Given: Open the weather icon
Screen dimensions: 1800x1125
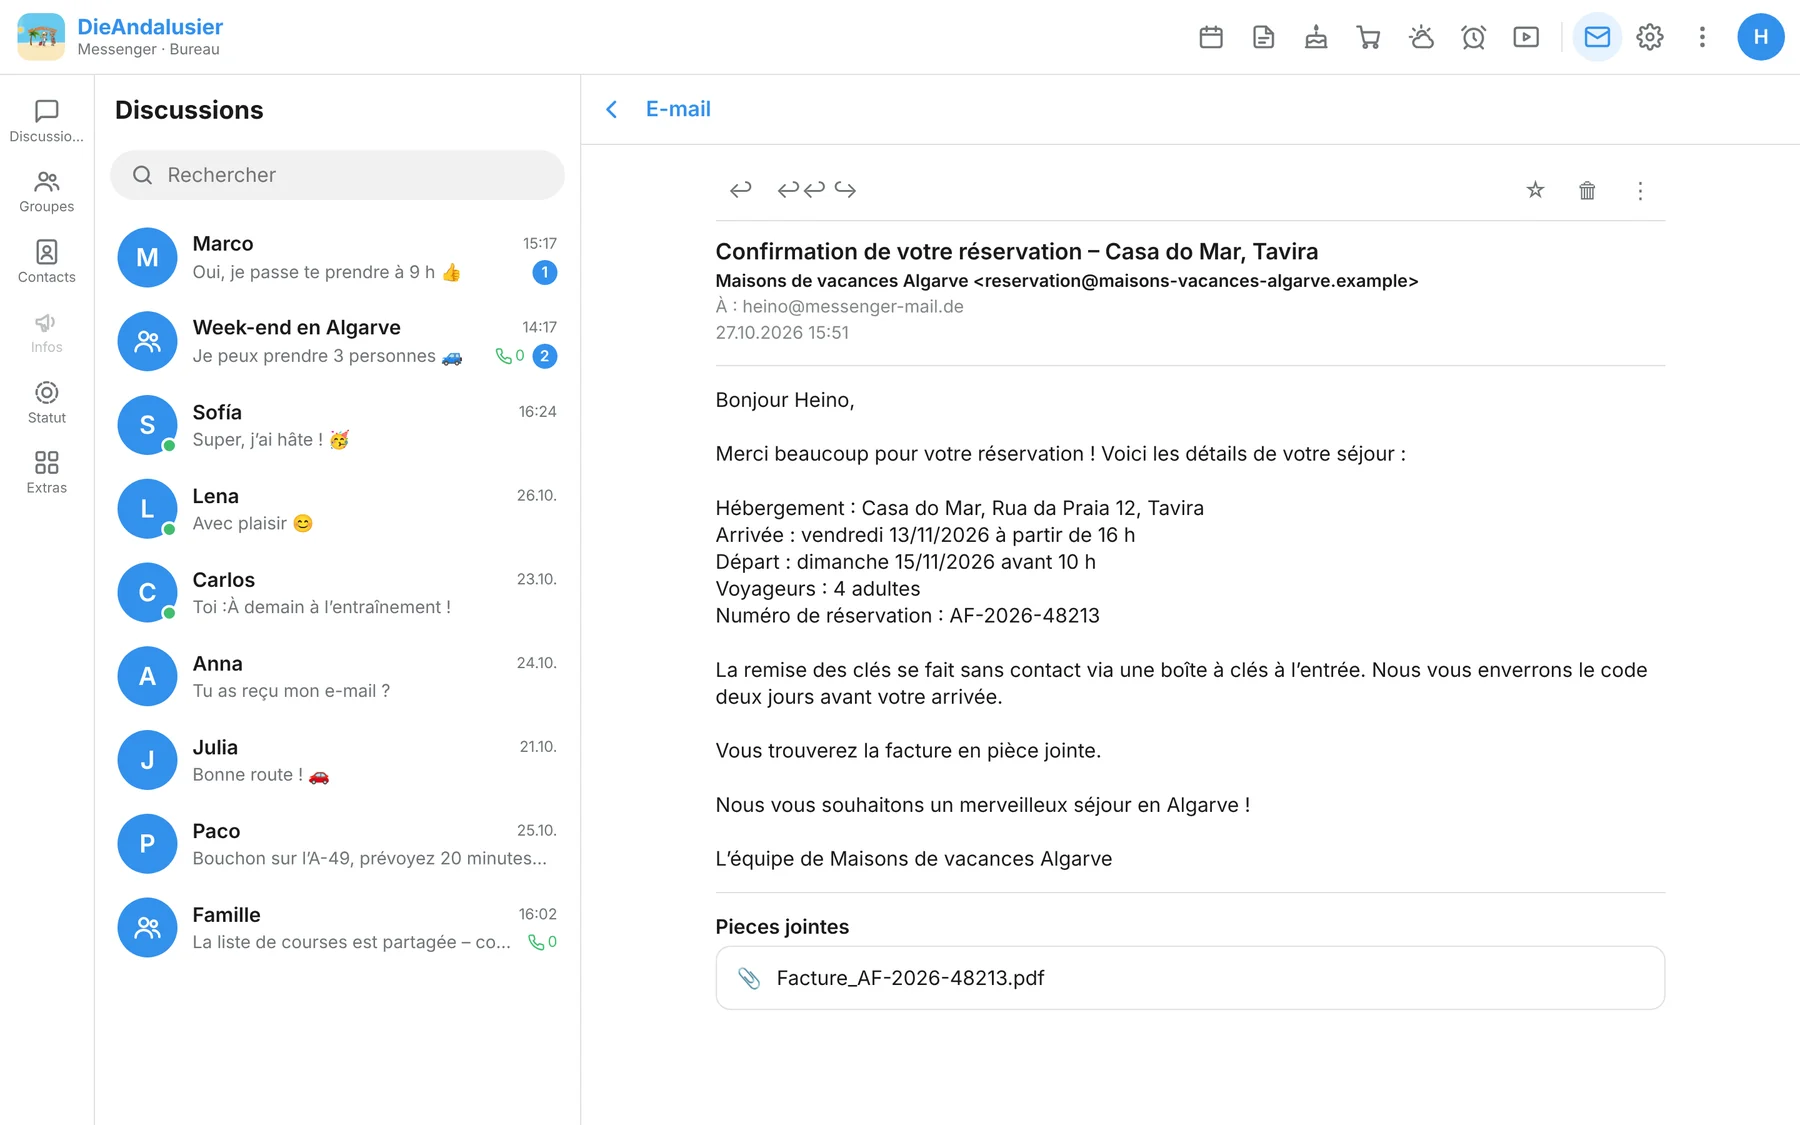Looking at the screenshot, I should (1421, 37).
